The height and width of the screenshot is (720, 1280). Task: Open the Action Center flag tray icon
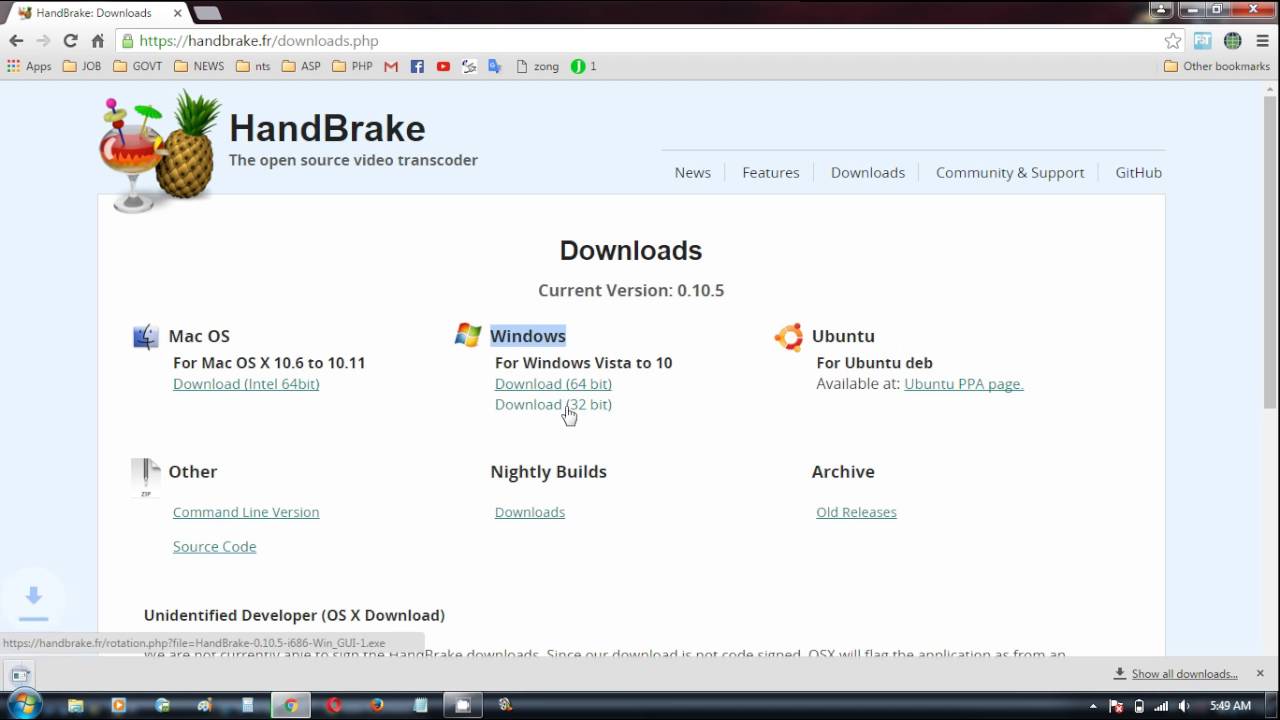1117,706
